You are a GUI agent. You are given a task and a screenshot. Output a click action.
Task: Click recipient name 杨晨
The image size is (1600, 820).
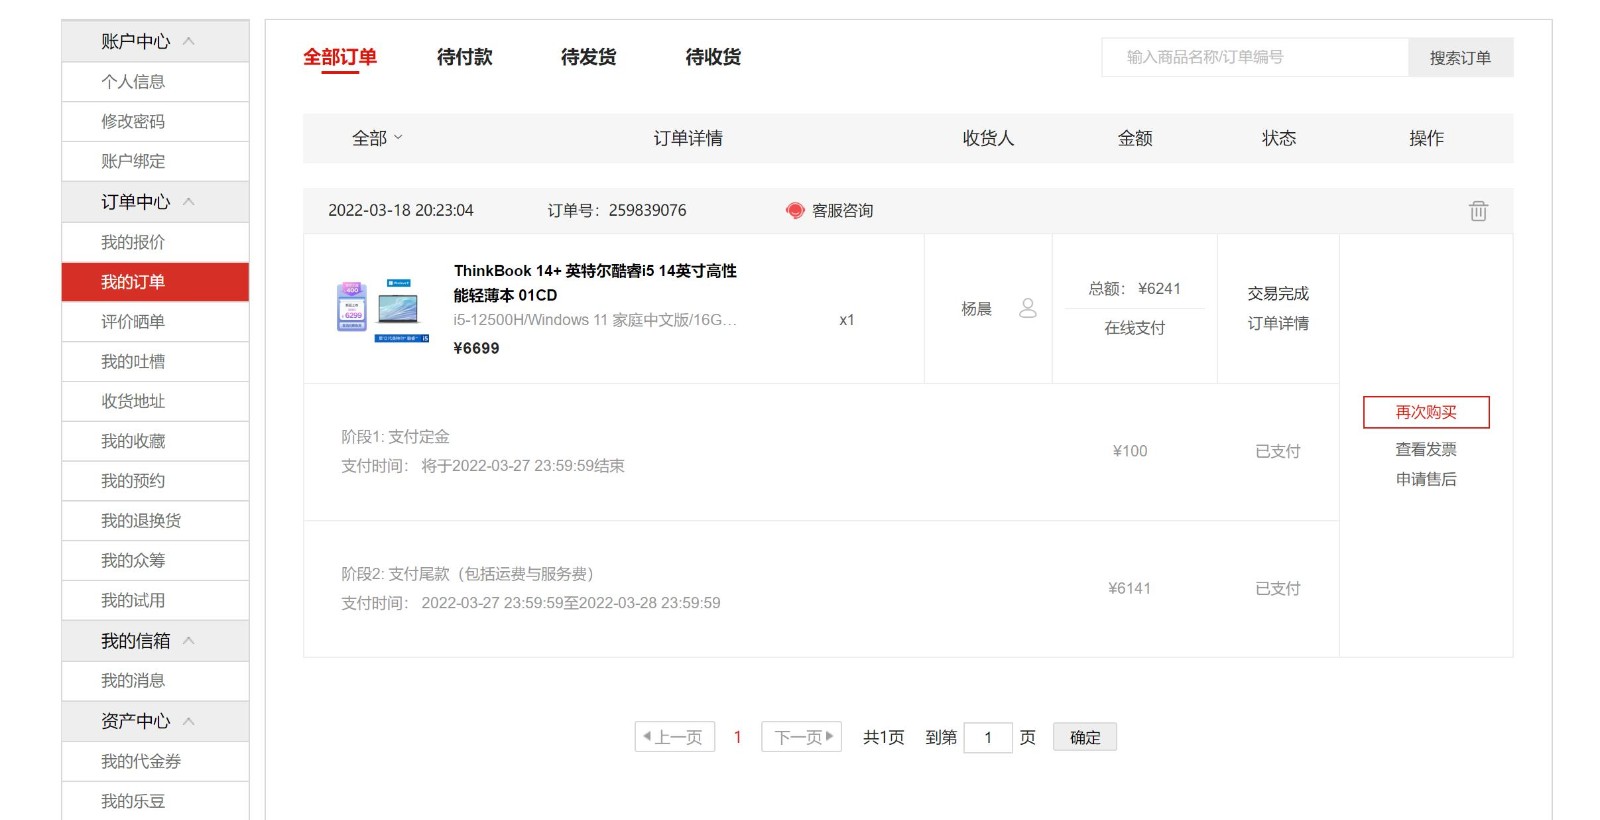[x=976, y=309]
